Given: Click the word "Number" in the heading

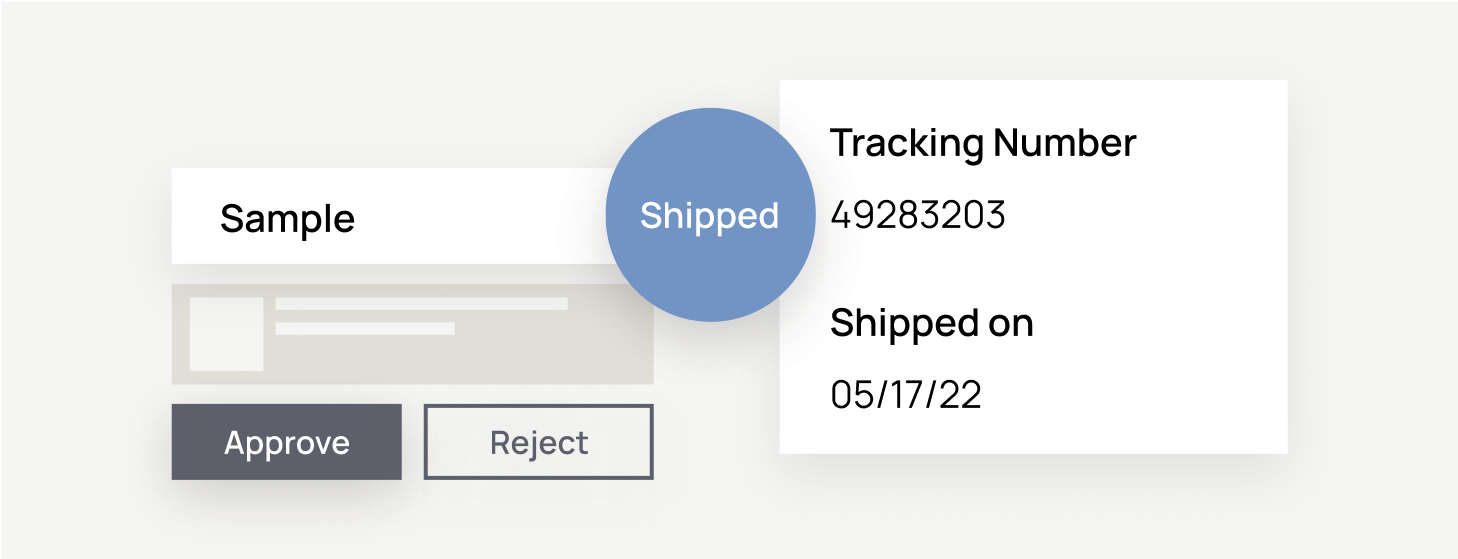Looking at the screenshot, I should pyautogui.click(x=1064, y=143).
